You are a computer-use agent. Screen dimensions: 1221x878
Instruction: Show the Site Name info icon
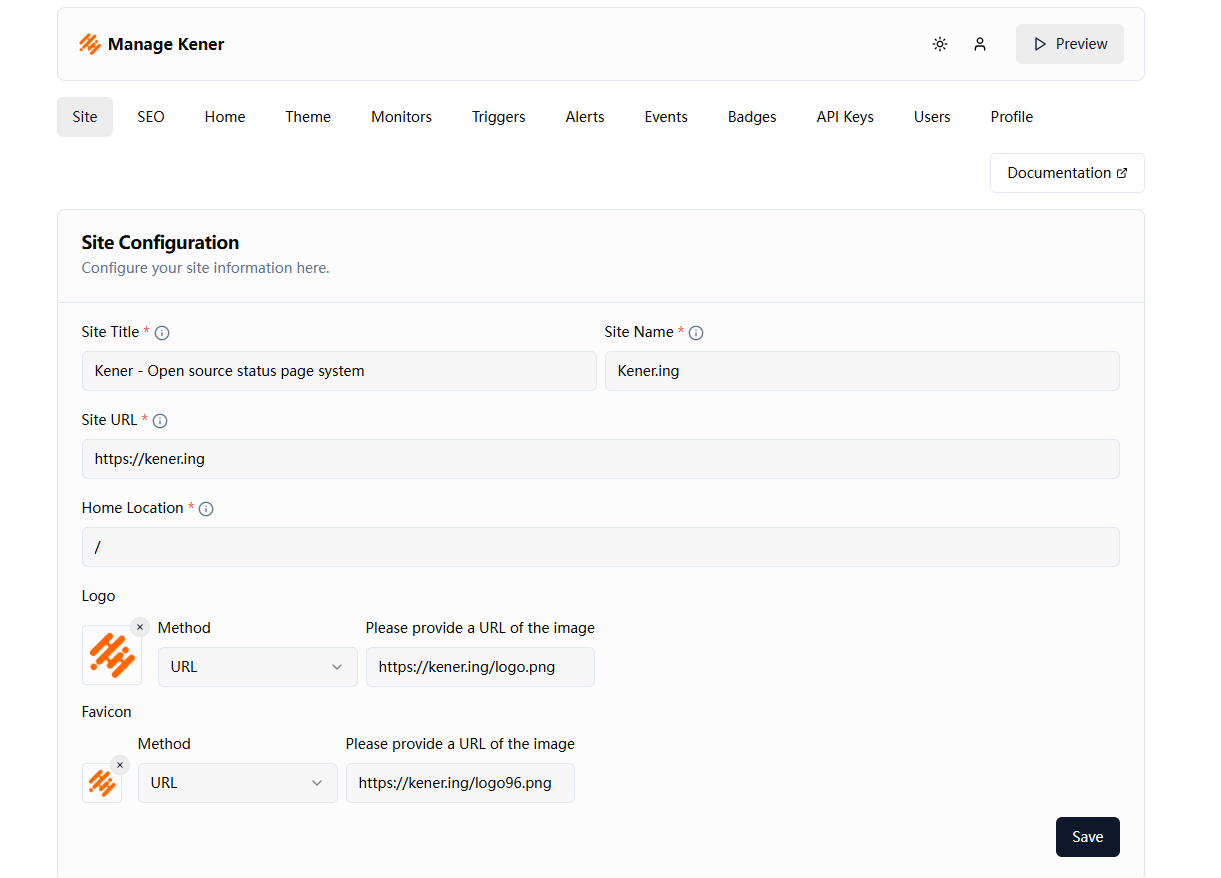(x=696, y=333)
